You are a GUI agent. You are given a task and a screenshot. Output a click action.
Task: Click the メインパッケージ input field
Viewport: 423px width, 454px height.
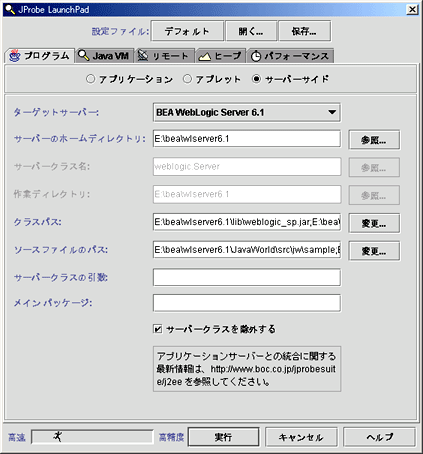247,303
